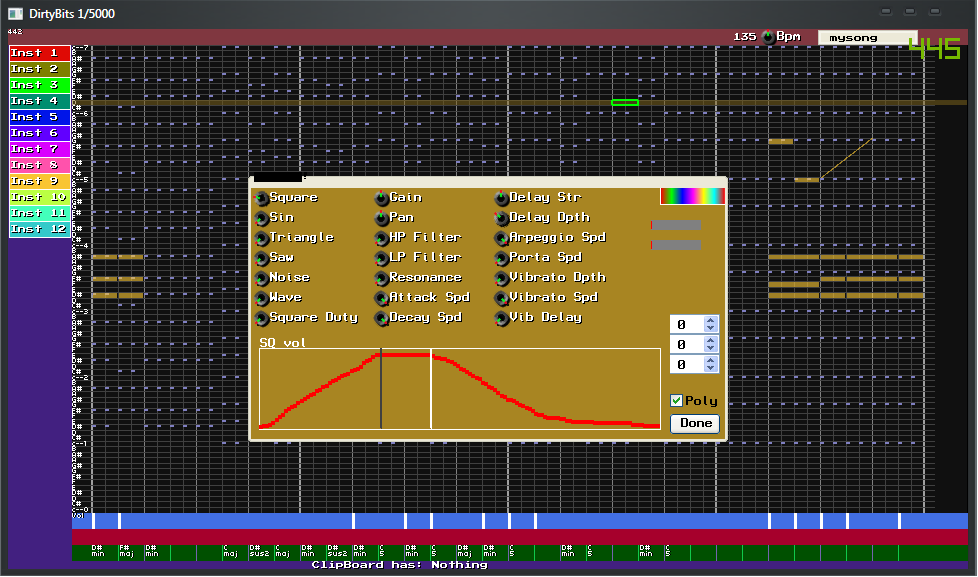
Task: Select the Inst 3 instrument tab
Action: (x=39, y=85)
